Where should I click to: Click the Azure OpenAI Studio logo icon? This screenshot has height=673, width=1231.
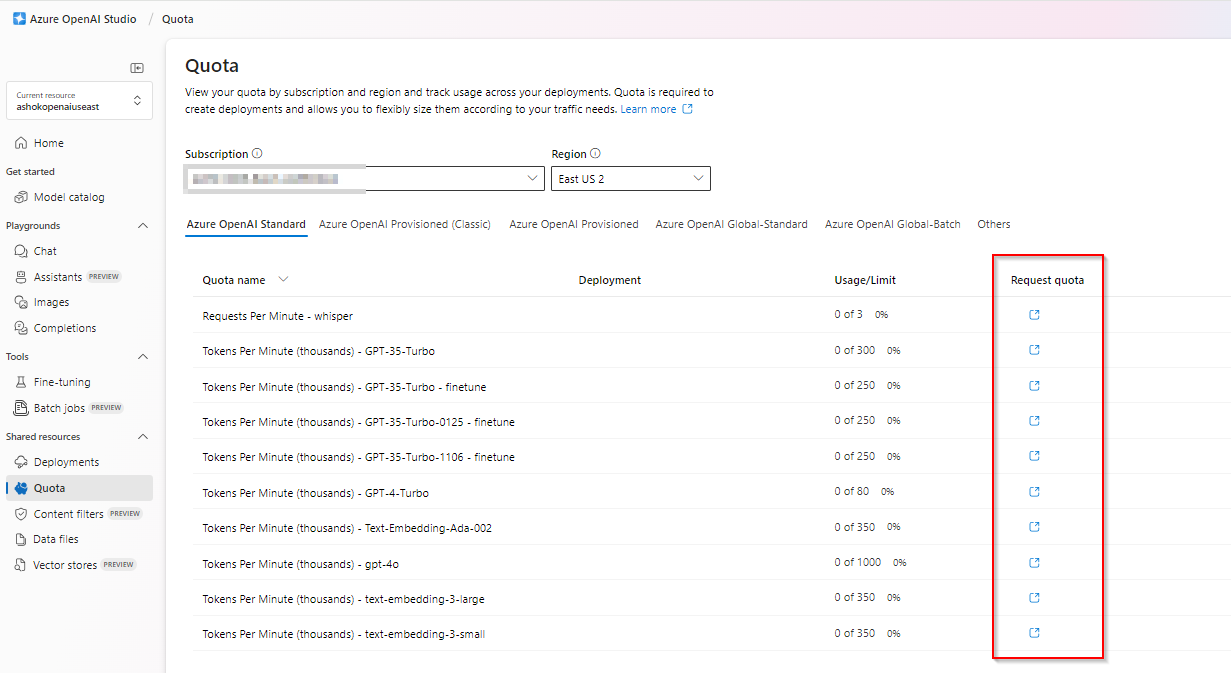20,19
